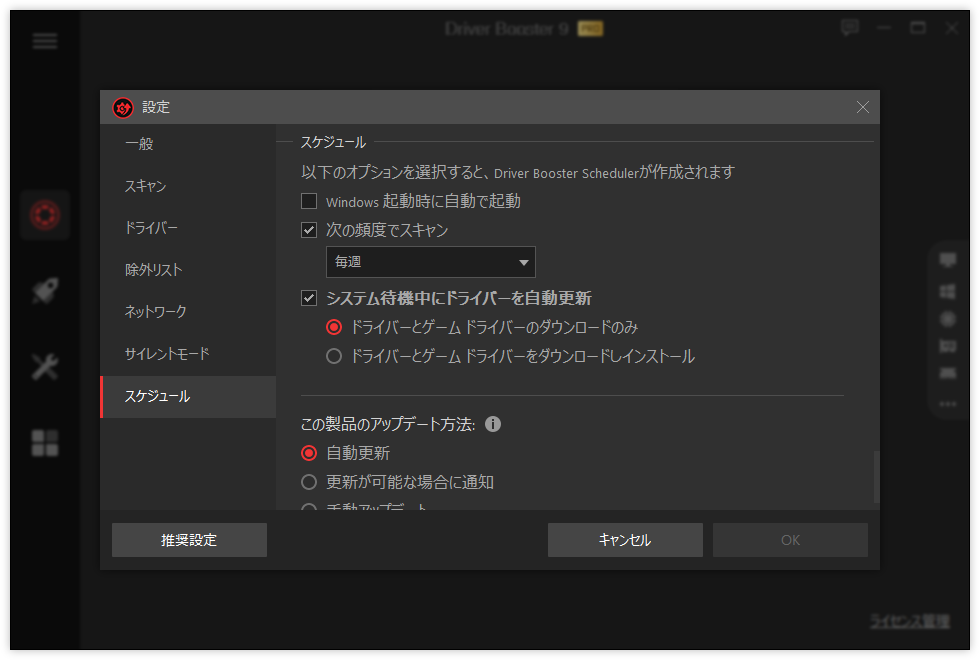Click the red scan icon in left sidebar
Viewport: 980px width, 660px height.
click(x=45, y=215)
